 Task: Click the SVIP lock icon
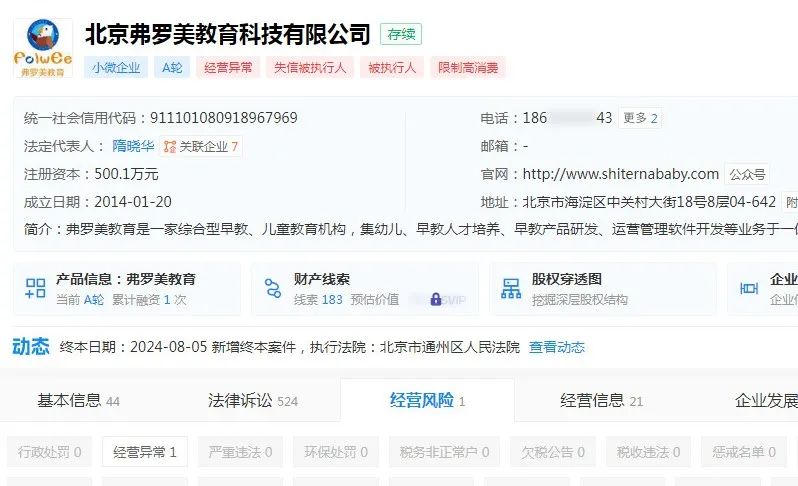pyautogui.click(x=436, y=299)
